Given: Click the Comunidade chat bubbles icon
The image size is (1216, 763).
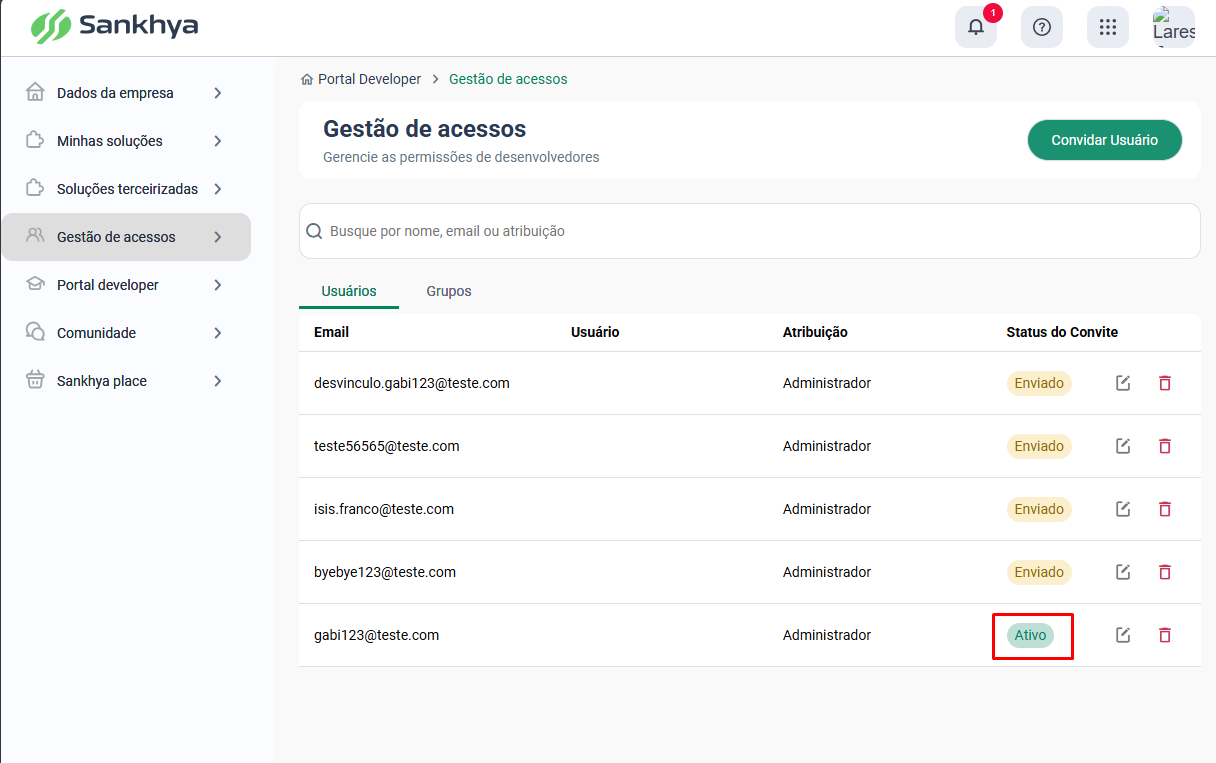Looking at the screenshot, I should coord(35,332).
